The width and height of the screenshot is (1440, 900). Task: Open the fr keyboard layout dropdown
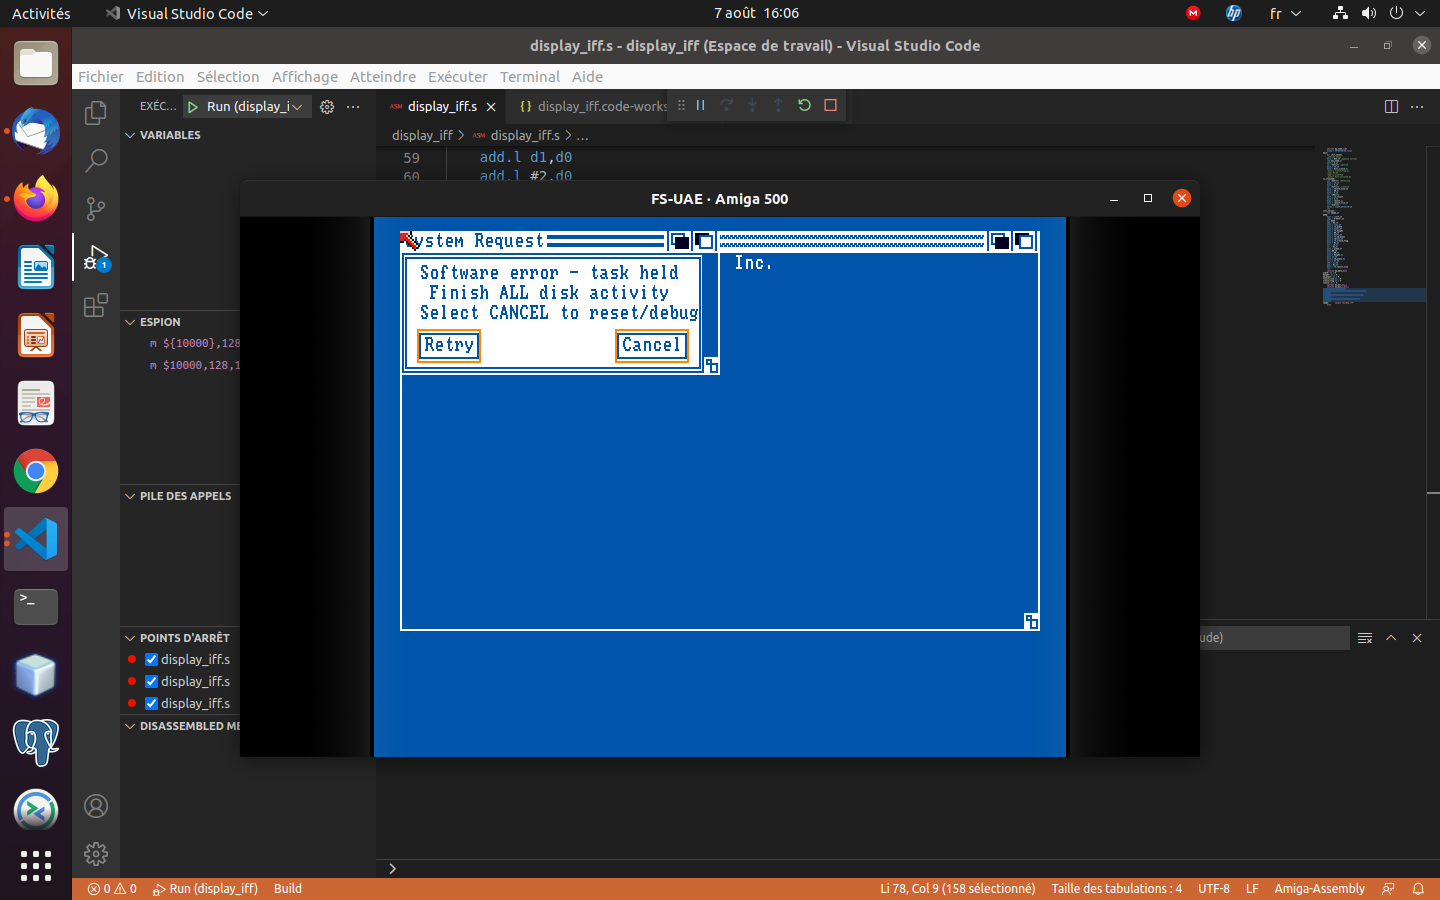[x=1285, y=13]
